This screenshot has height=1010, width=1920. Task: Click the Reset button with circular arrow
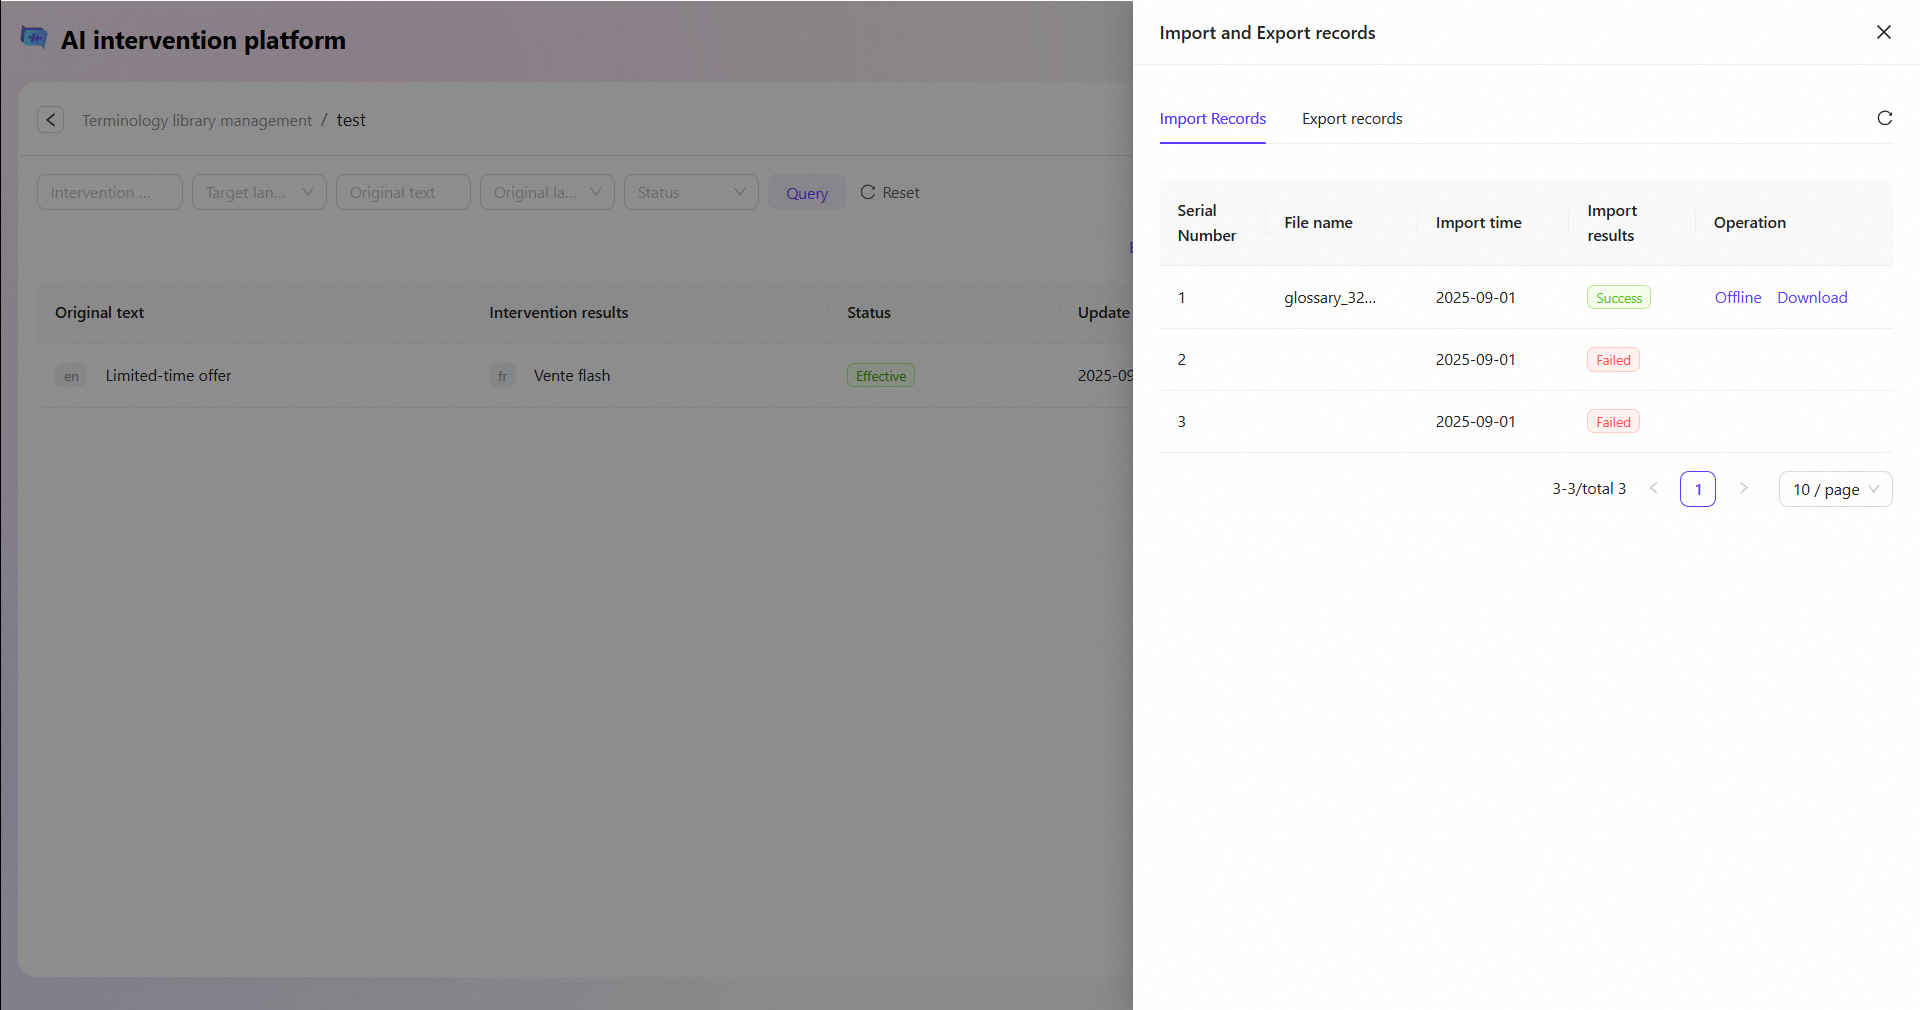pos(889,193)
